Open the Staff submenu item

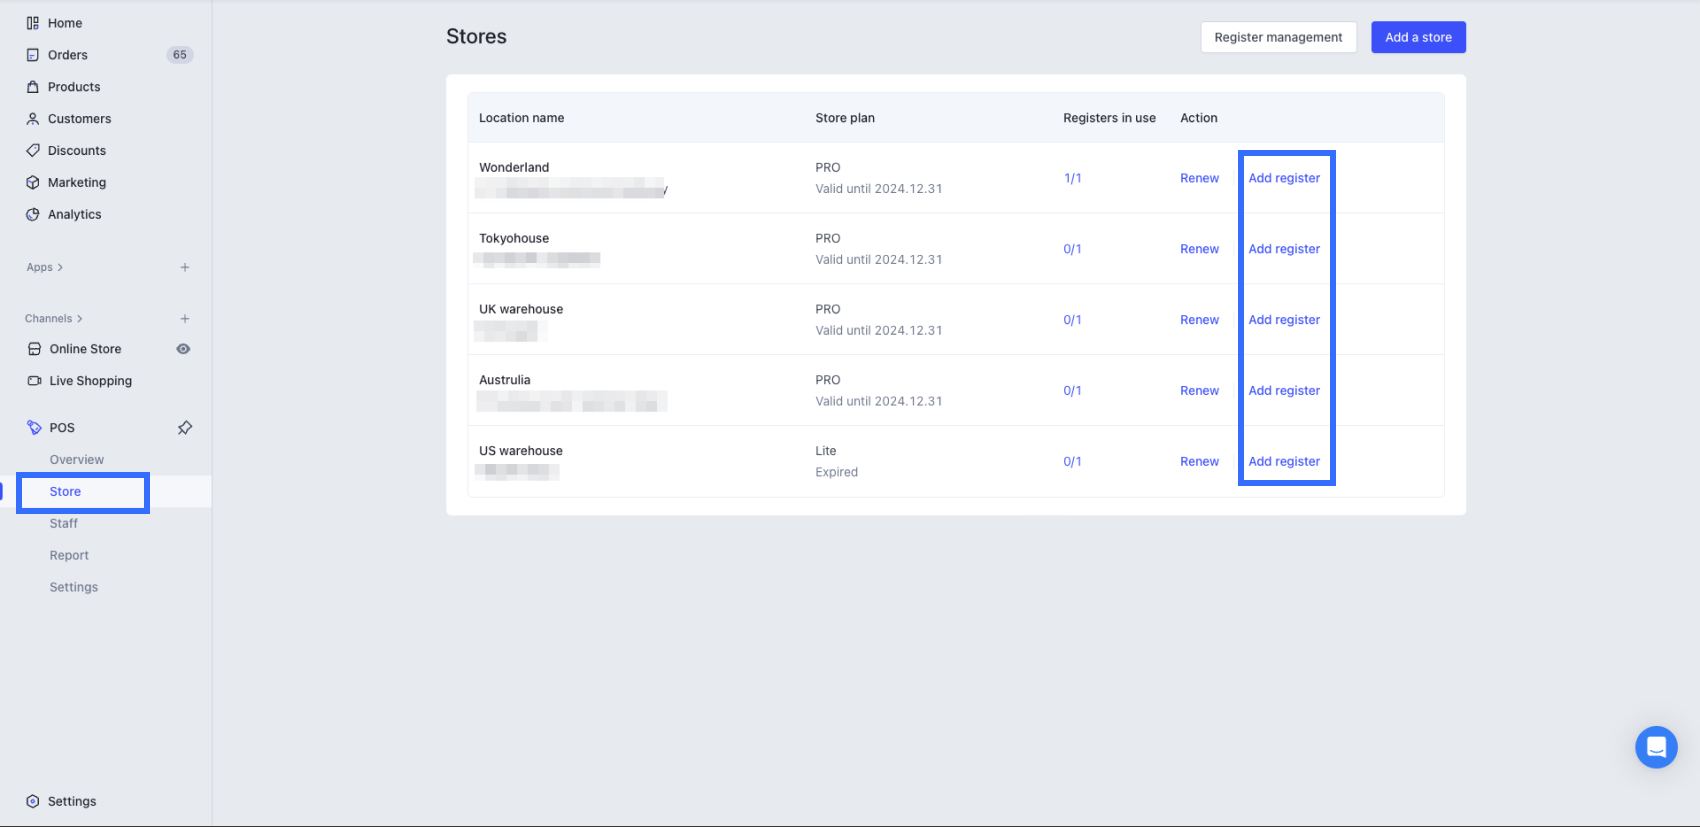pyautogui.click(x=64, y=524)
